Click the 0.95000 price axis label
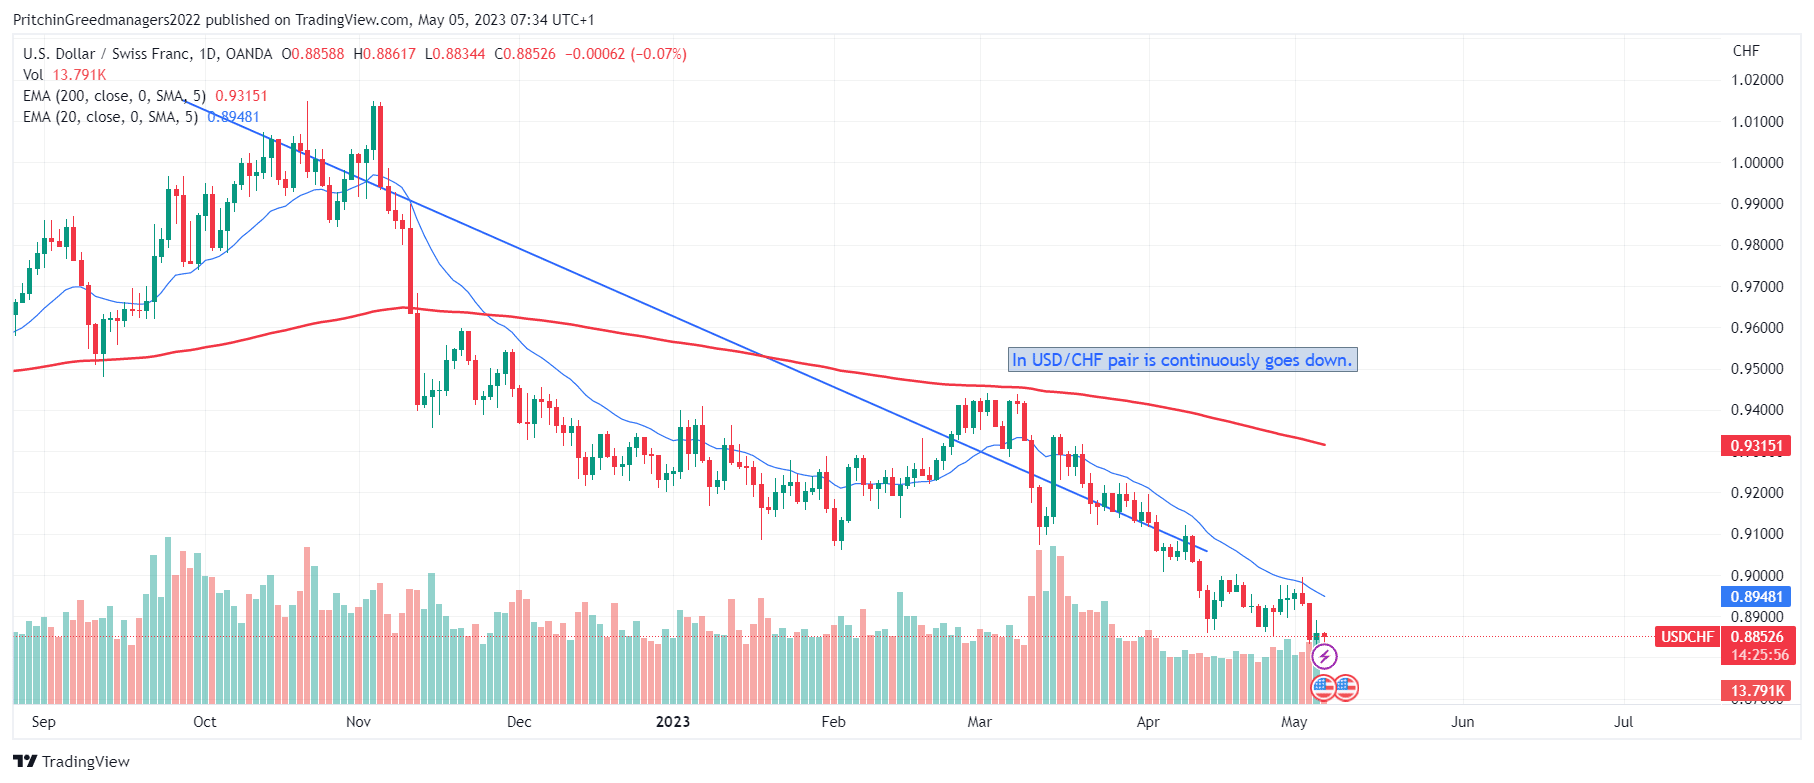The image size is (1814, 783). point(1757,369)
